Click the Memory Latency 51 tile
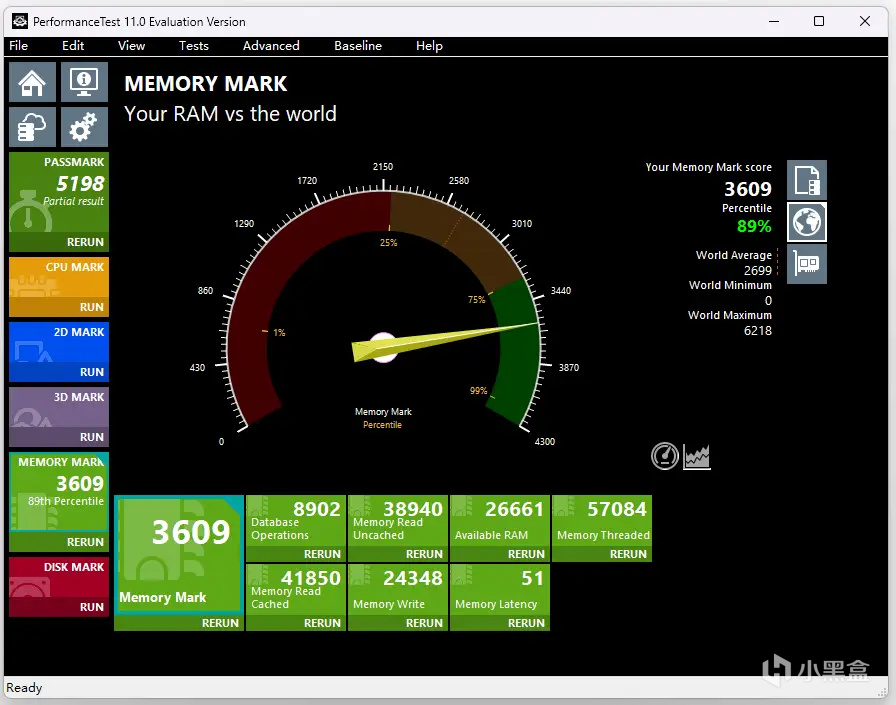Screen dimensions: 896x705 pyautogui.click(x=500, y=590)
